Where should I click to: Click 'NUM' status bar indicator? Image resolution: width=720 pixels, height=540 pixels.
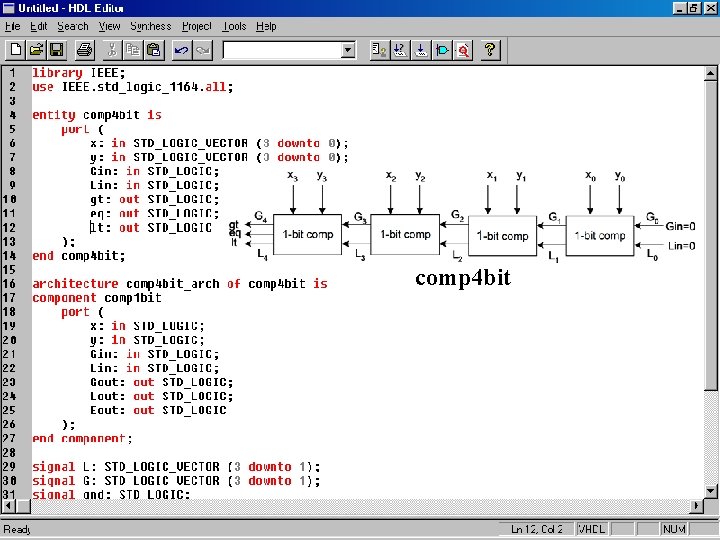[x=674, y=529]
